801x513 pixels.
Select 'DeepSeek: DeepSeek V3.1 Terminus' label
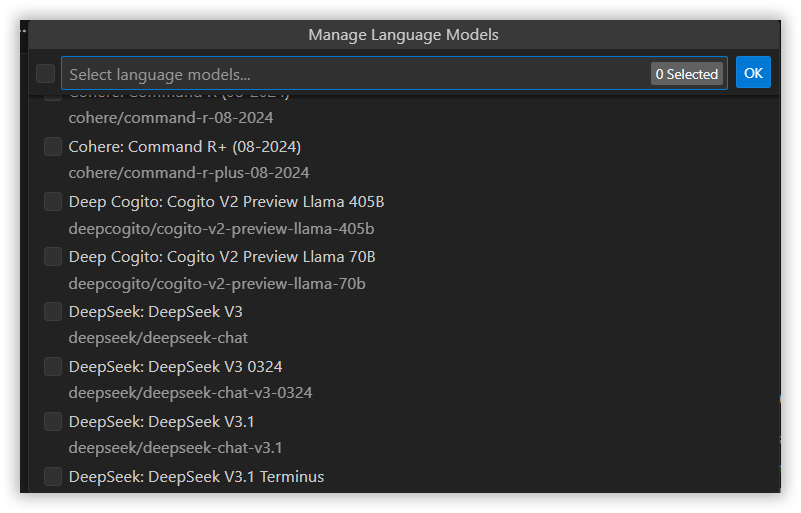tap(197, 477)
